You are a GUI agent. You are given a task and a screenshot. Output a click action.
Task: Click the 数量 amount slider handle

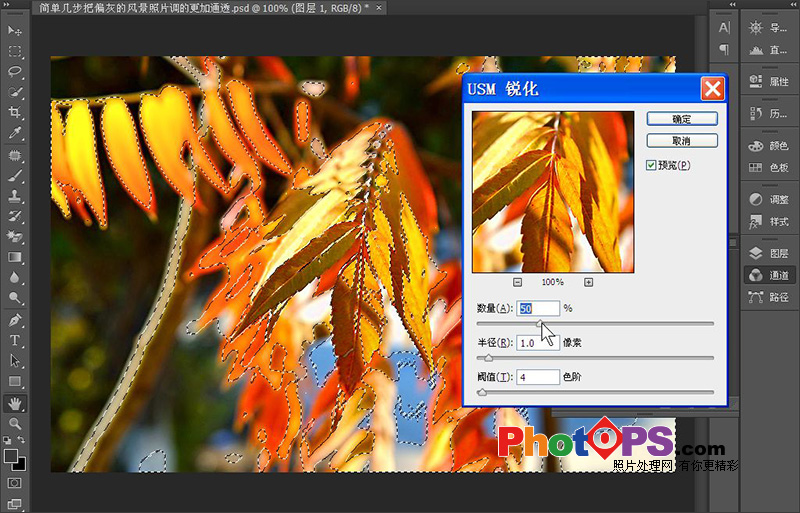[x=540, y=323]
